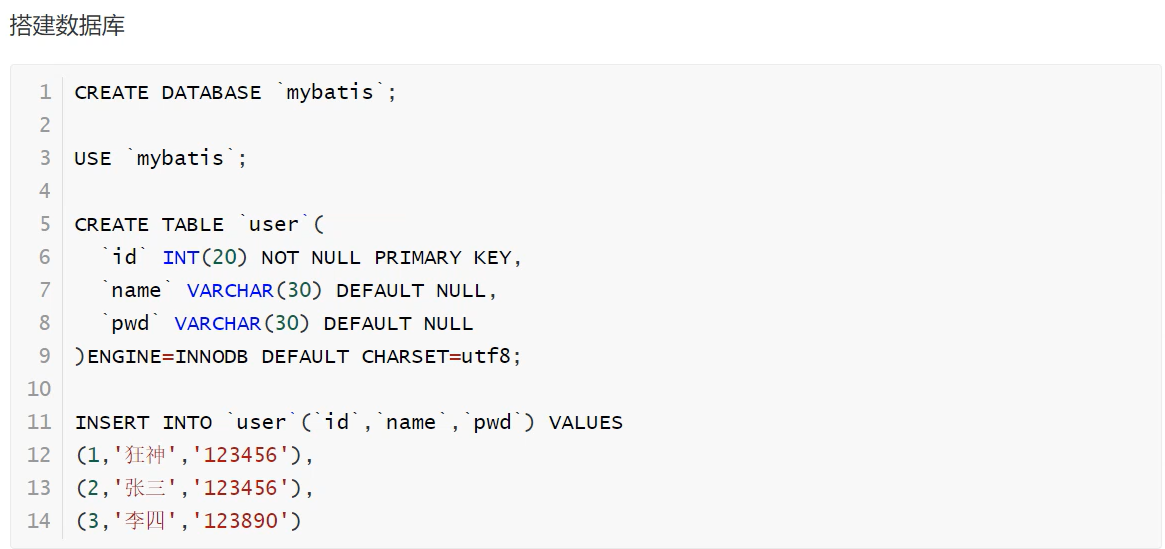
Task: Click the 搭建数据库 heading text
Action: pyautogui.click(x=67, y=26)
